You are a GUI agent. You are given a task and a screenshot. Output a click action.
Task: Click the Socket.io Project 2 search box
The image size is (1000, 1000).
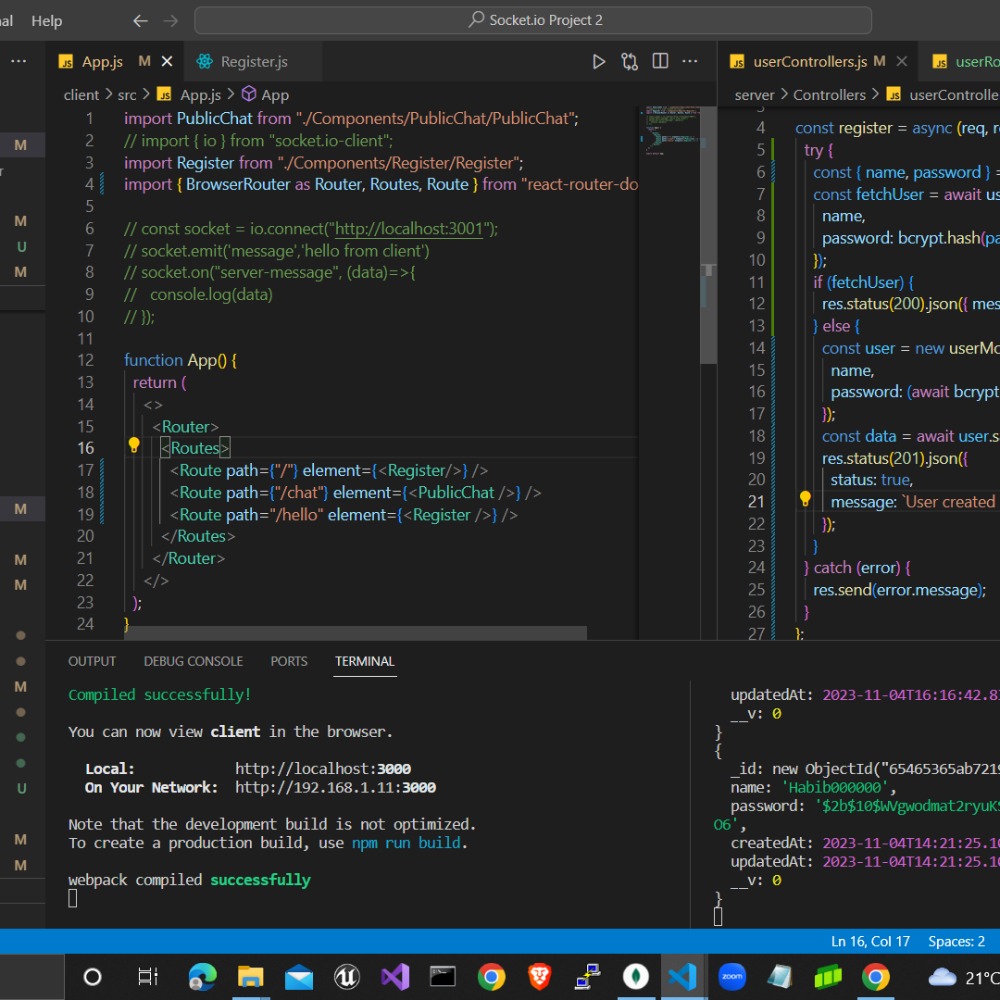tap(533, 20)
